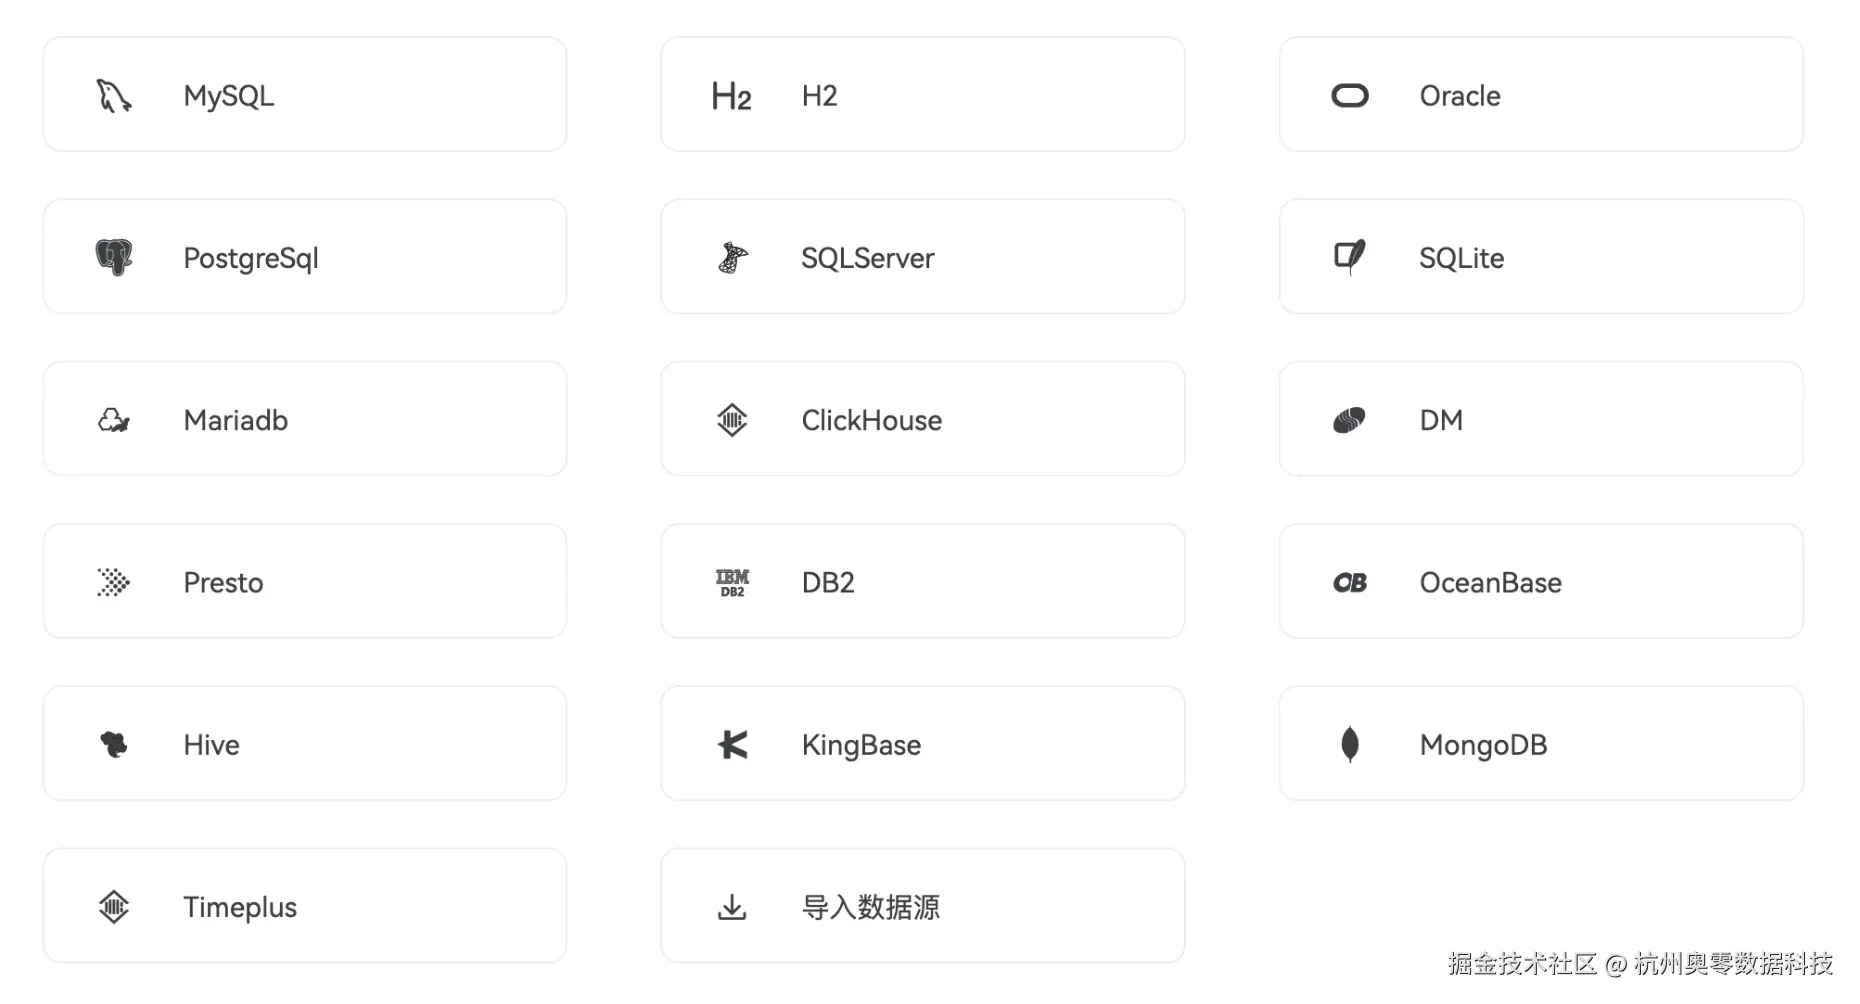Select the "Presto" label

click(x=223, y=582)
